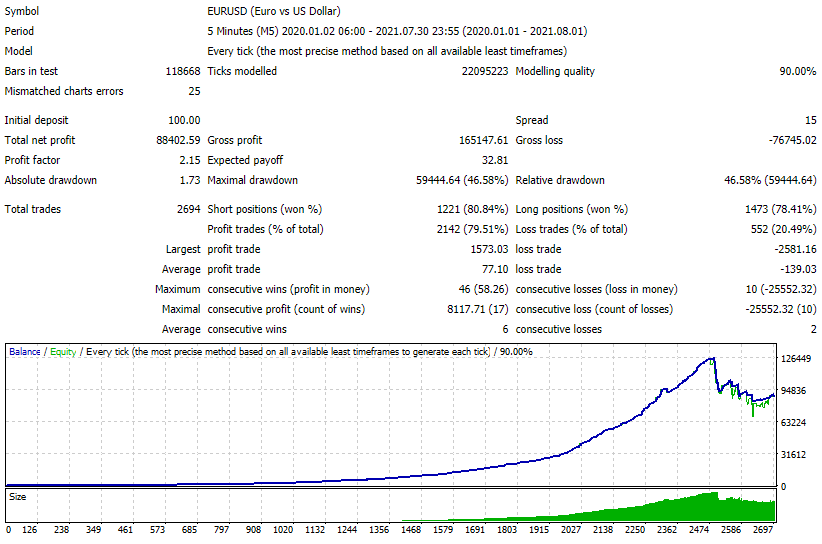The width and height of the screenshot is (822, 544).
Task: Click trade number 2474 on horizontal axis
Action: [x=699, y=530]
